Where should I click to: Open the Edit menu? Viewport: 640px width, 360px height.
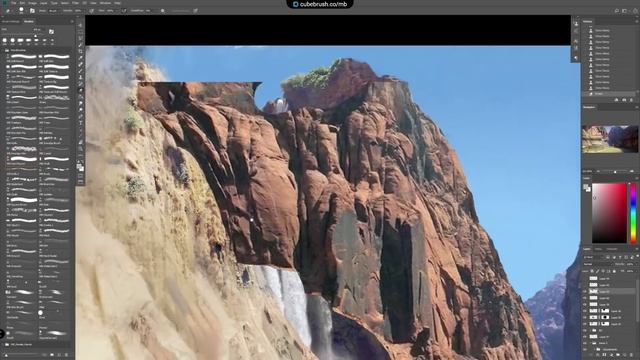click(x=22, y=3)
